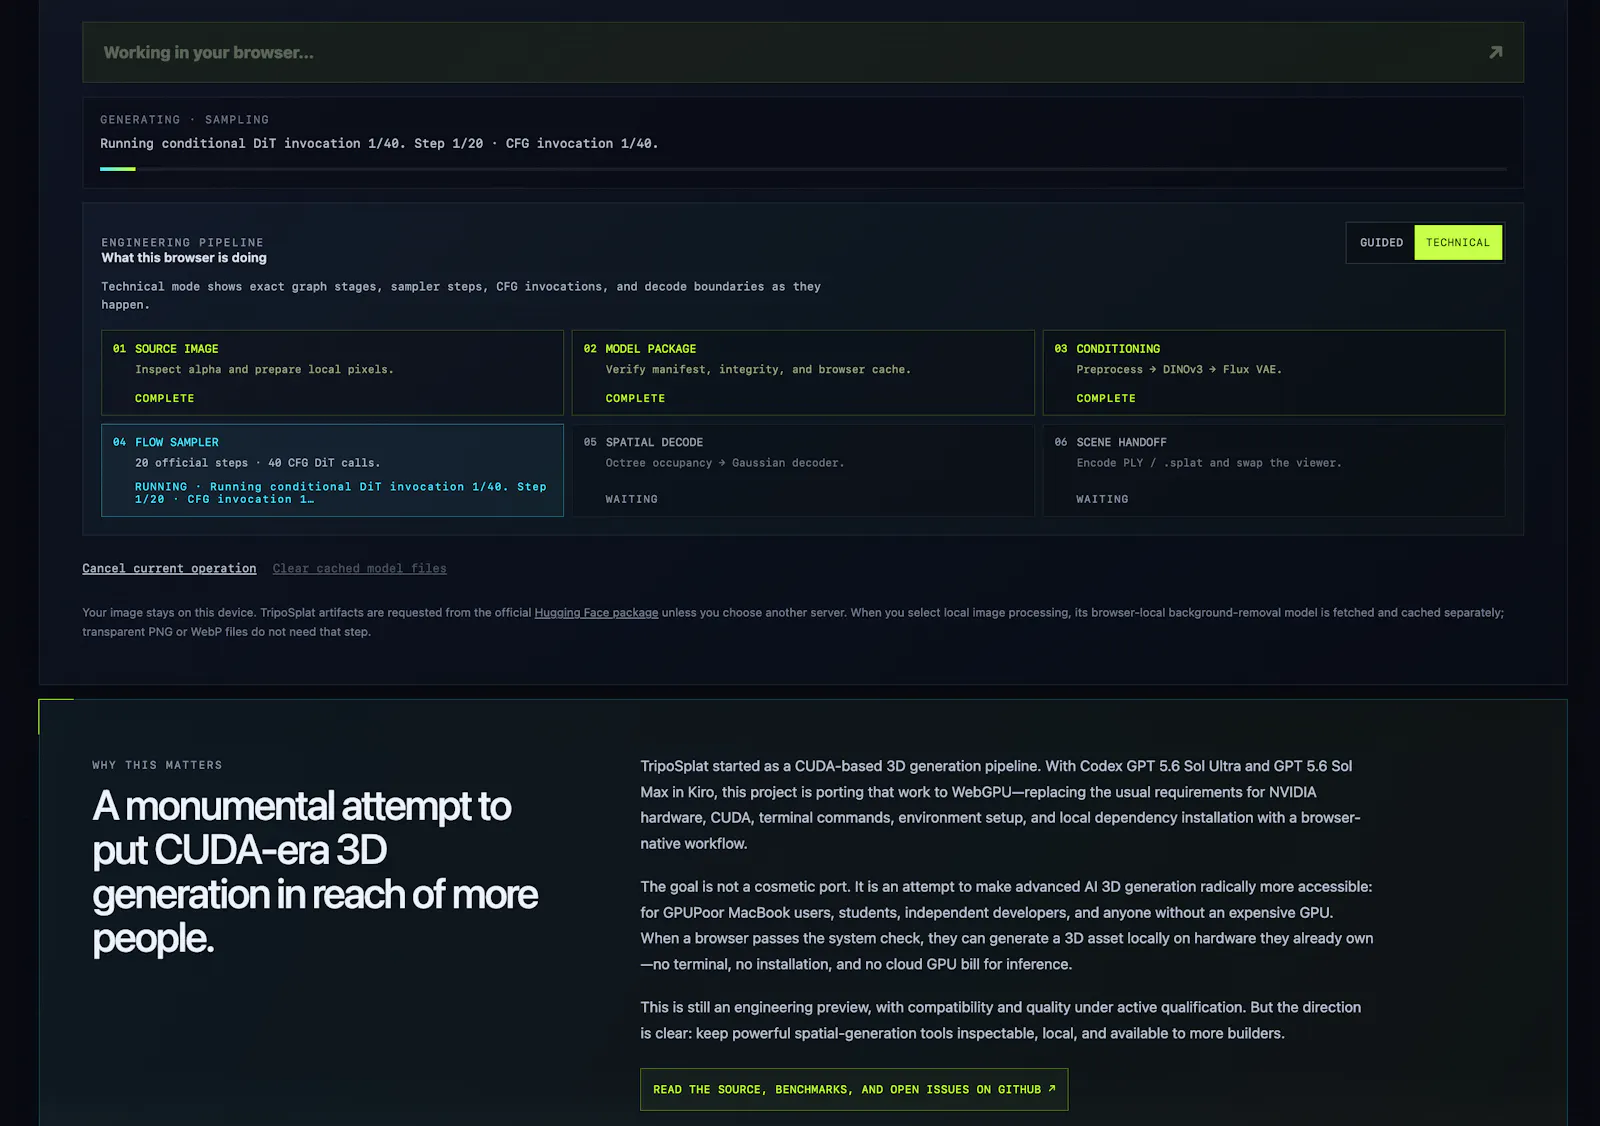Screen dimensions: 1600x1126
Task: Click the RUNNING status text in Flow Sampler
Action: click(341, 493)
